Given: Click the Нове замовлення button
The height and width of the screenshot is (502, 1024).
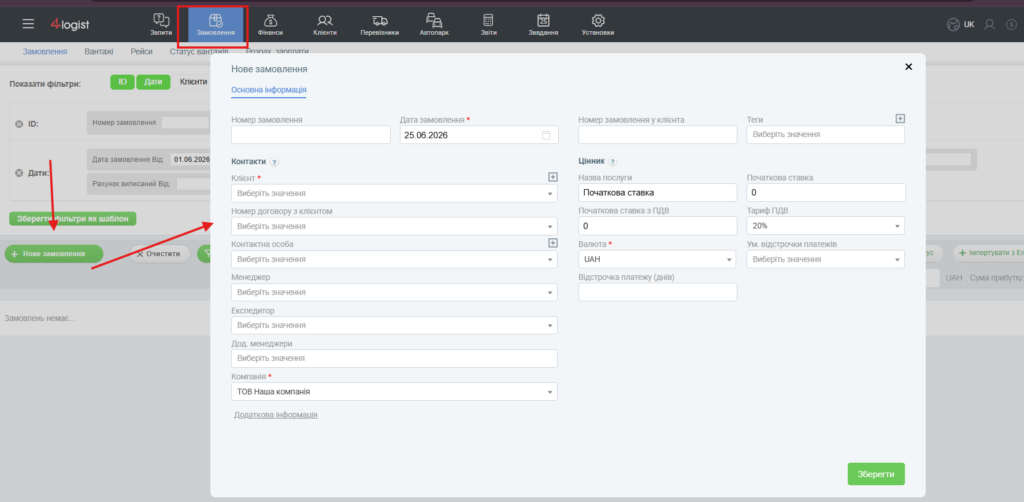Looking at the screenshot, I should point(54,254).
